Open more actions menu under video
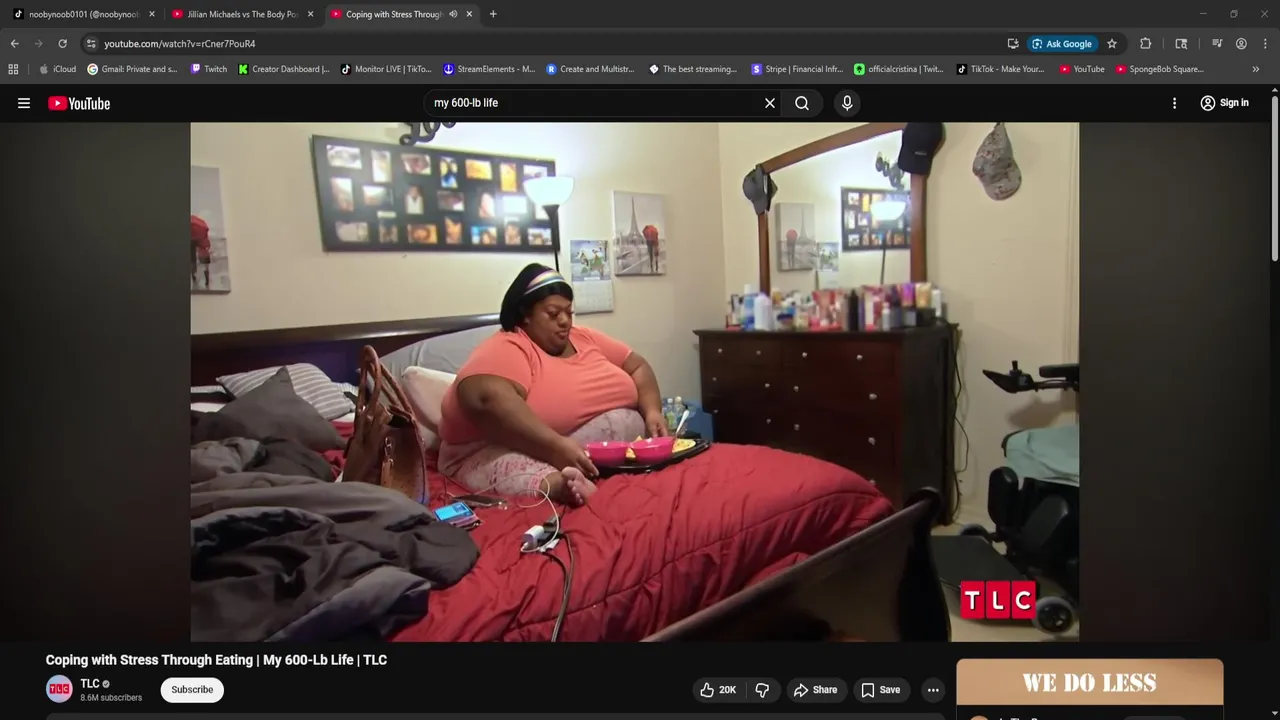 [x=933, y=690]
